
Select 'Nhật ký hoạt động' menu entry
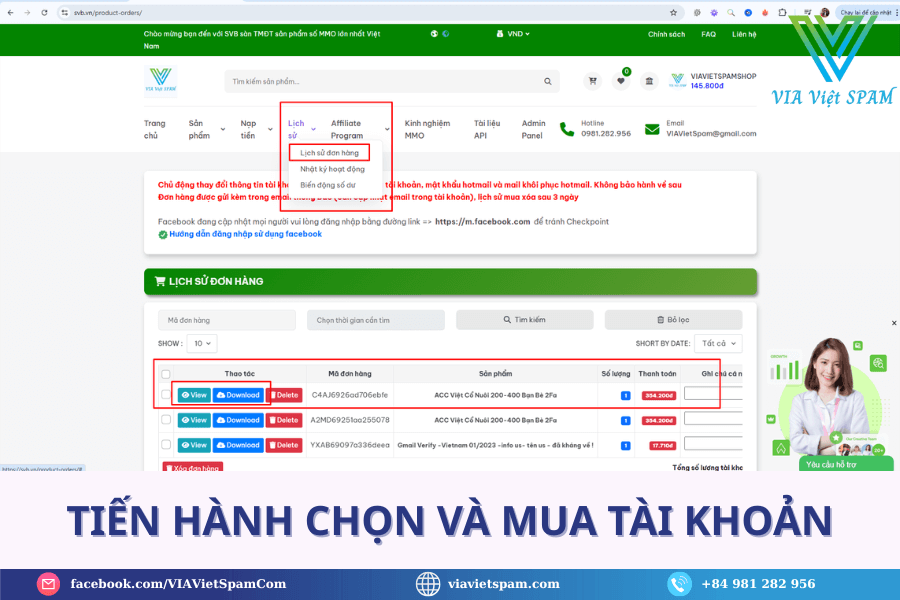(332, 169)
